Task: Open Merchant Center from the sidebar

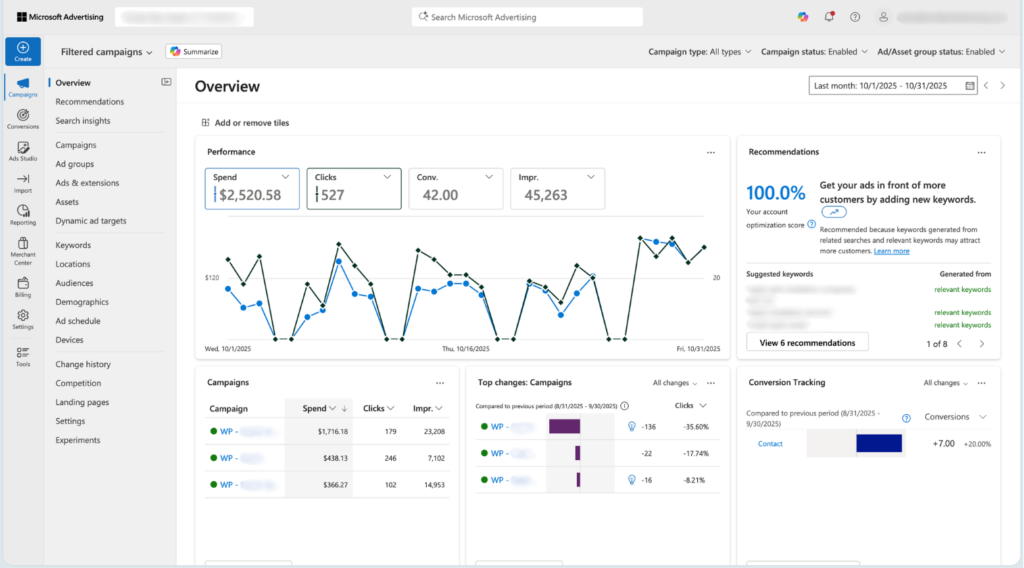Action: (x=23, y=251)
